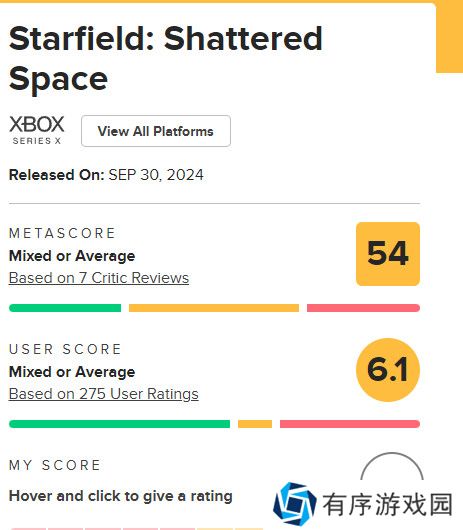Click the yellow 54 Metascore badge
Viewport: 463px width, 530px height.
coord(388,254)
